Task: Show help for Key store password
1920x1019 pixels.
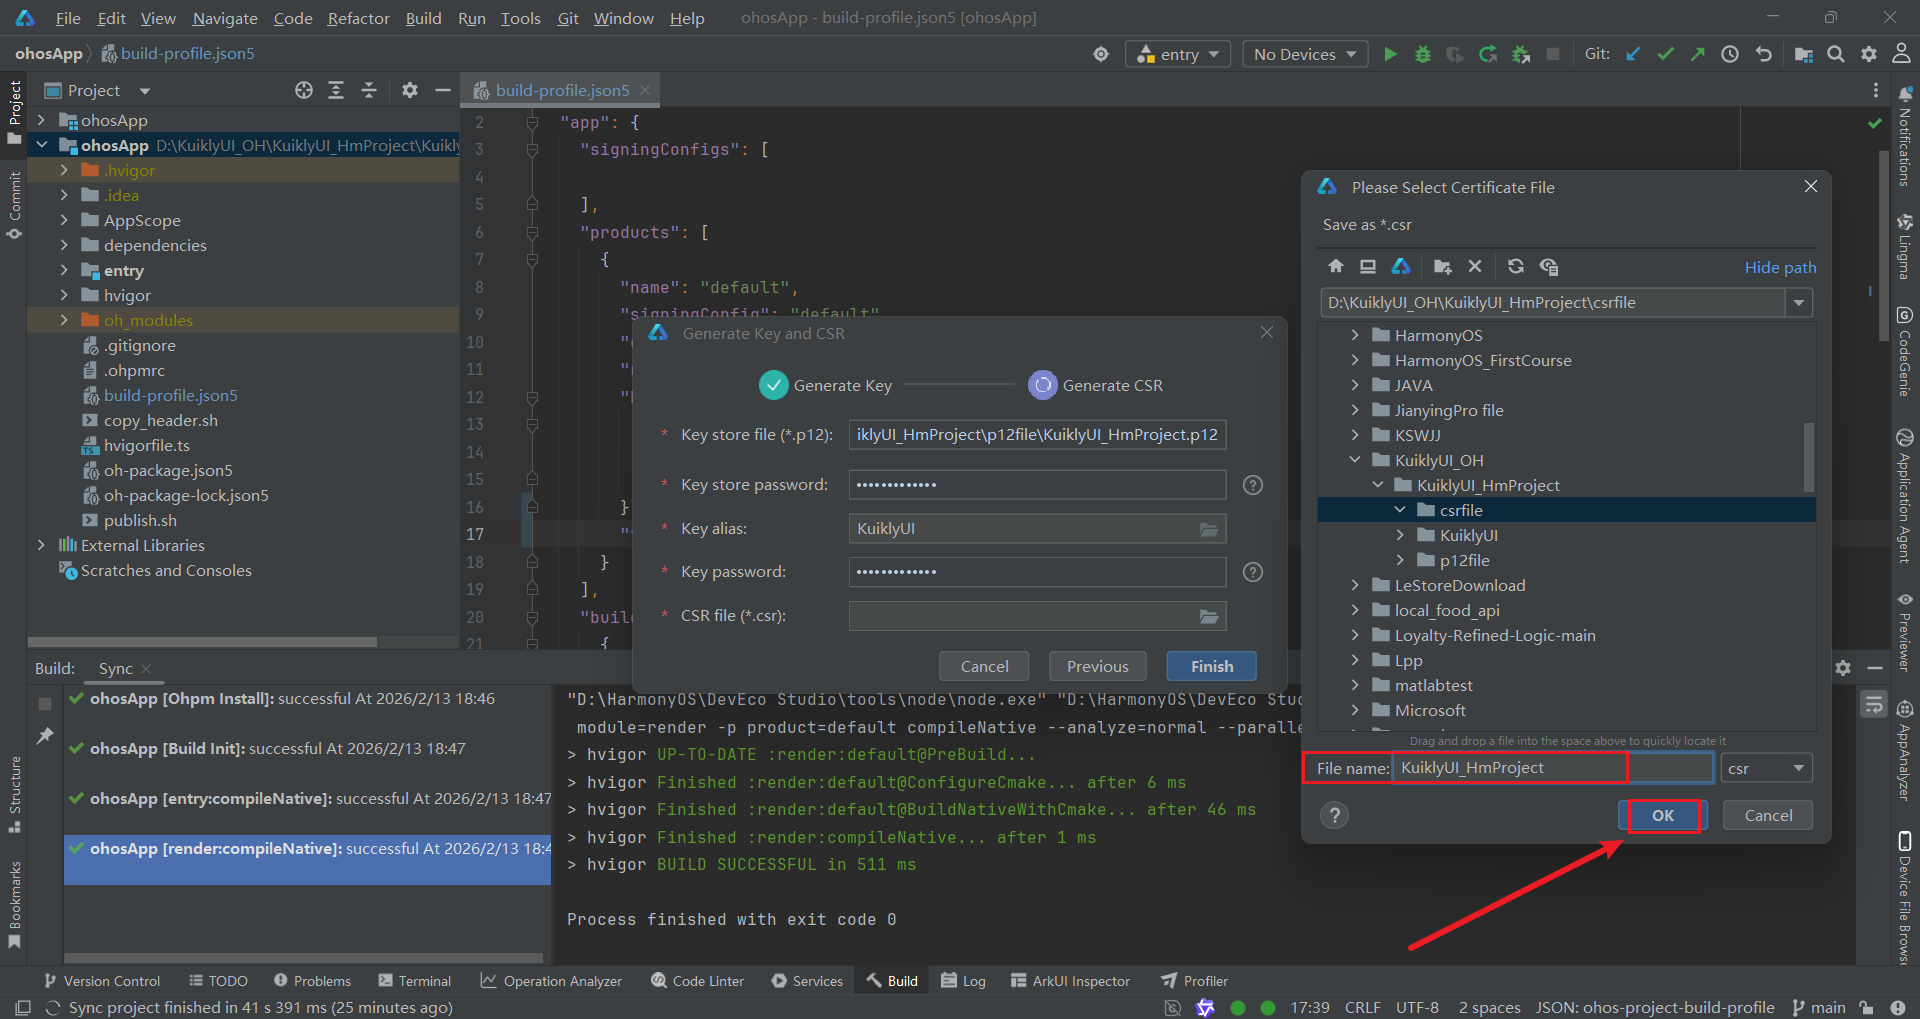Action: tap(1252, 485)
